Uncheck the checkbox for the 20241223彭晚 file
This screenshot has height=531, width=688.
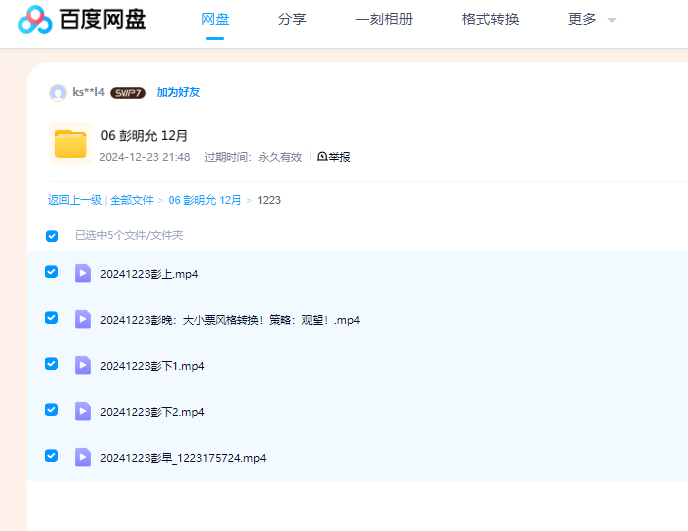[51, 318]
